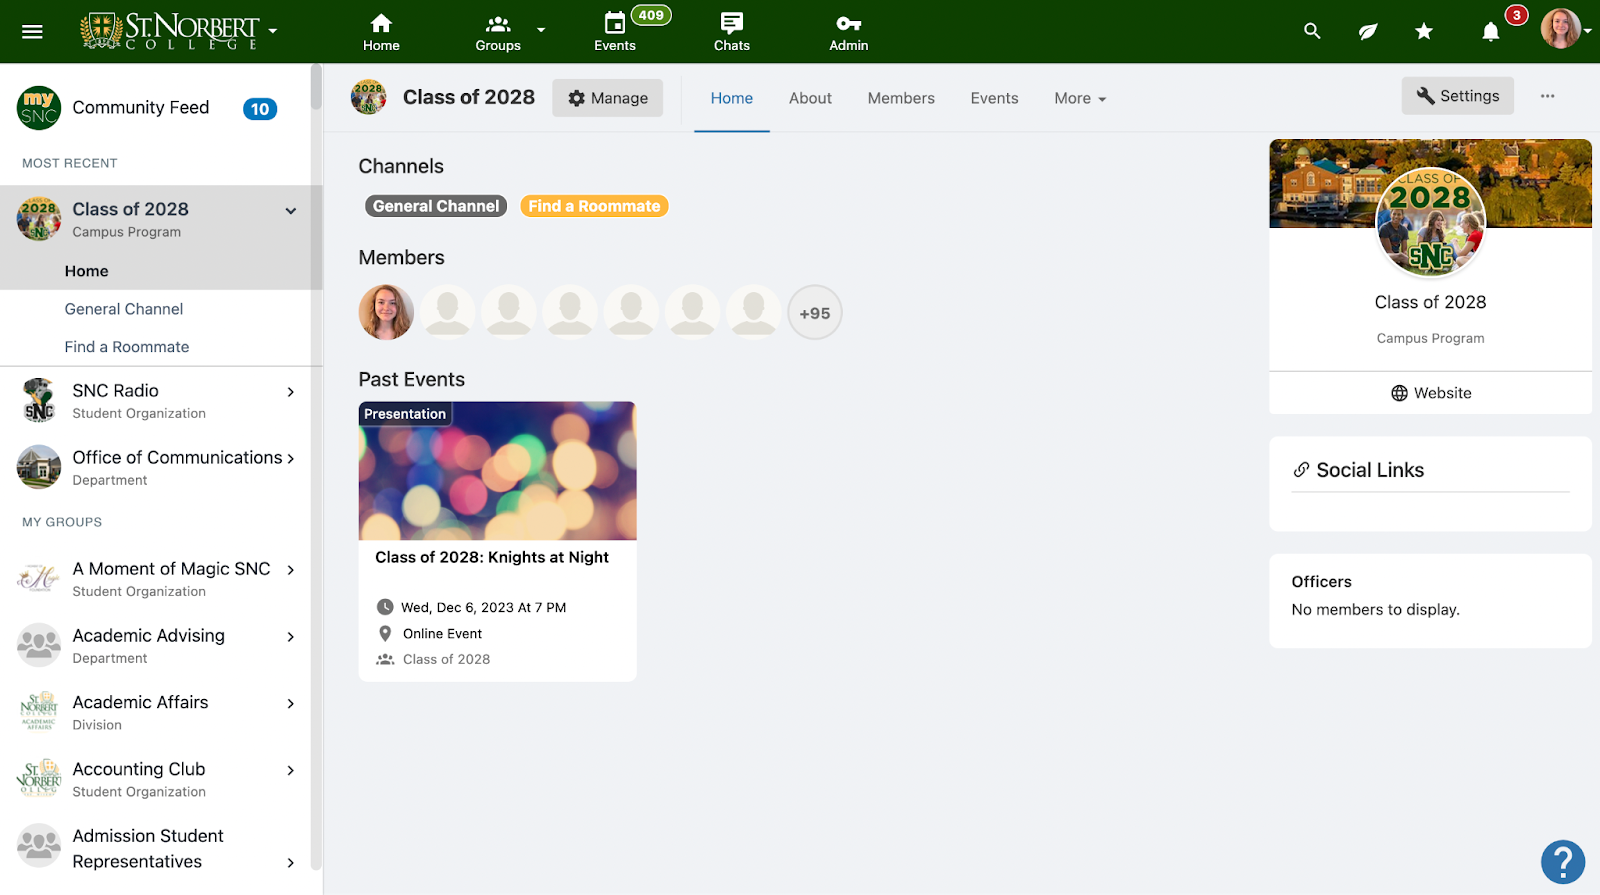Click Social Links chain icon

1301,470
